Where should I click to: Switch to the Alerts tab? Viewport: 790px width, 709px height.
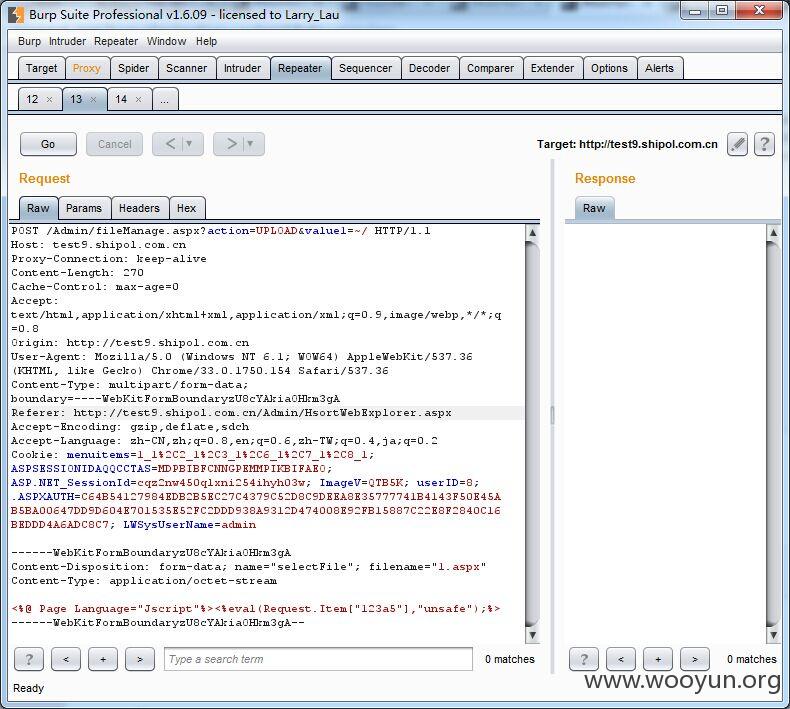(x=659, y=69)
